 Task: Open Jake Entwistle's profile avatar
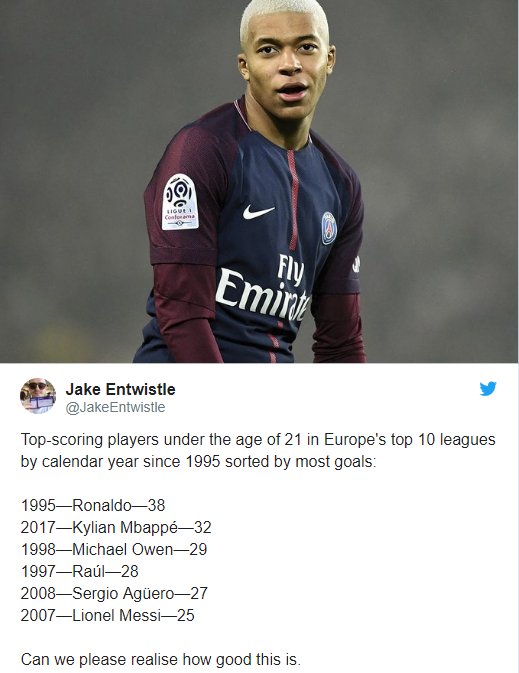pyautogui.click(x=38, y=396)
